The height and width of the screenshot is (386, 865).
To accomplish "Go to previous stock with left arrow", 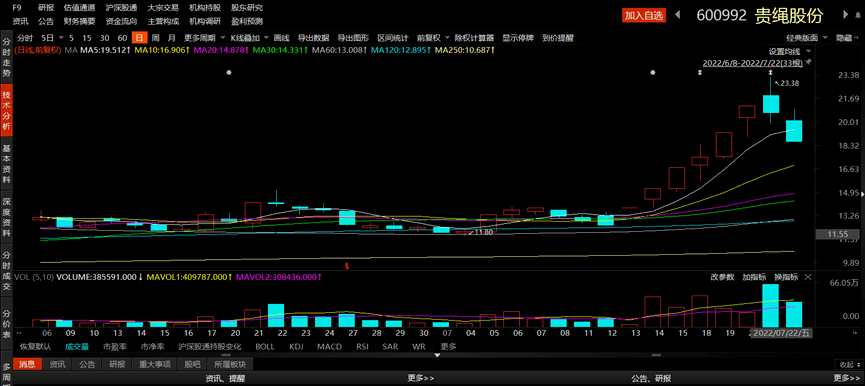I will [x=677, y=15].
